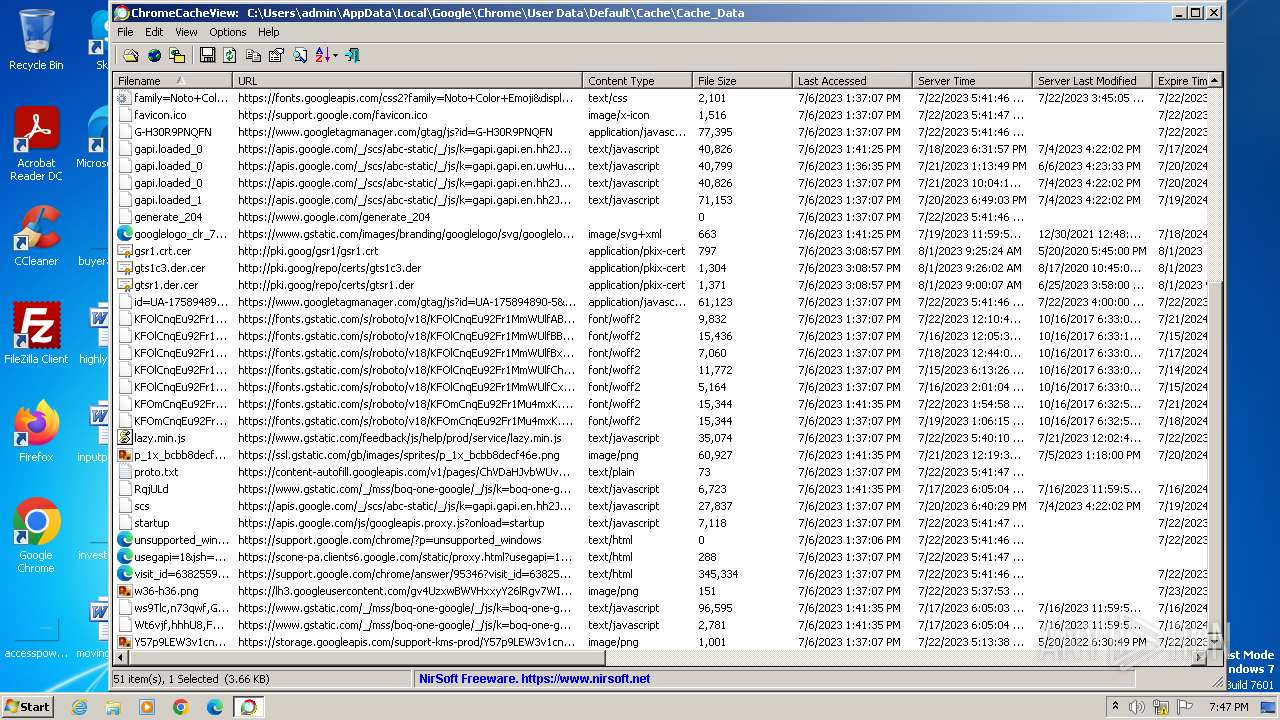Sort by the Content Type column header
Image resolution: width=1280 pixels, height=720 pixels.
[x=638, y=81]
